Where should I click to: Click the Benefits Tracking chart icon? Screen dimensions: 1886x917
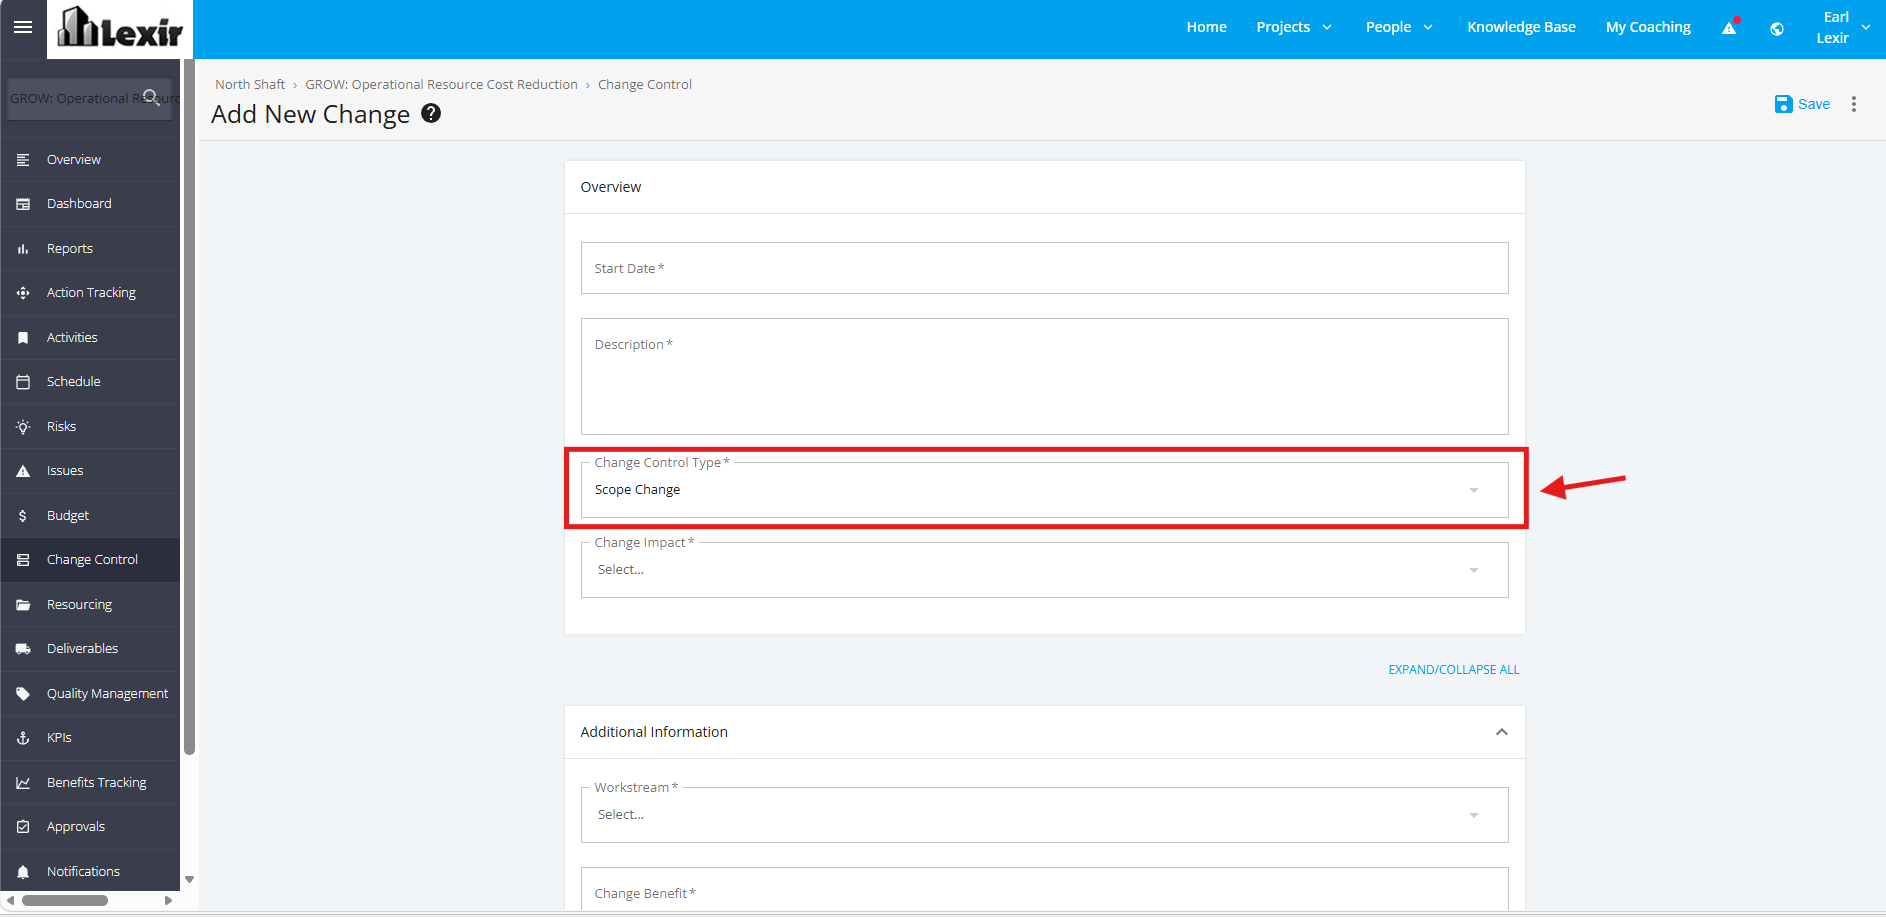pos(23,783)
